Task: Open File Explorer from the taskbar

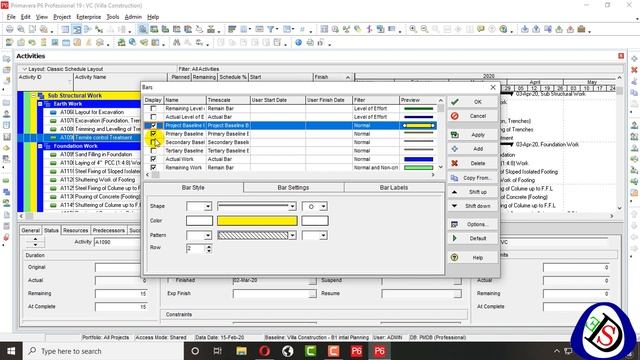Action: [241, 351]
